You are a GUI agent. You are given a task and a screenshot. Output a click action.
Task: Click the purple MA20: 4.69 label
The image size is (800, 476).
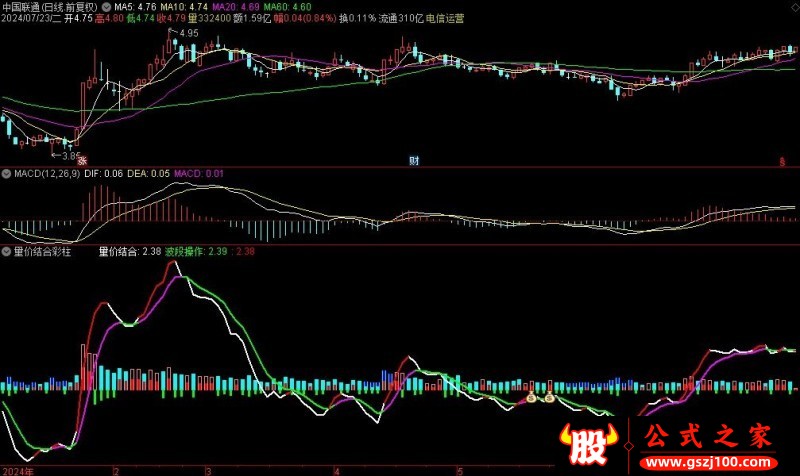pos(236,7)
